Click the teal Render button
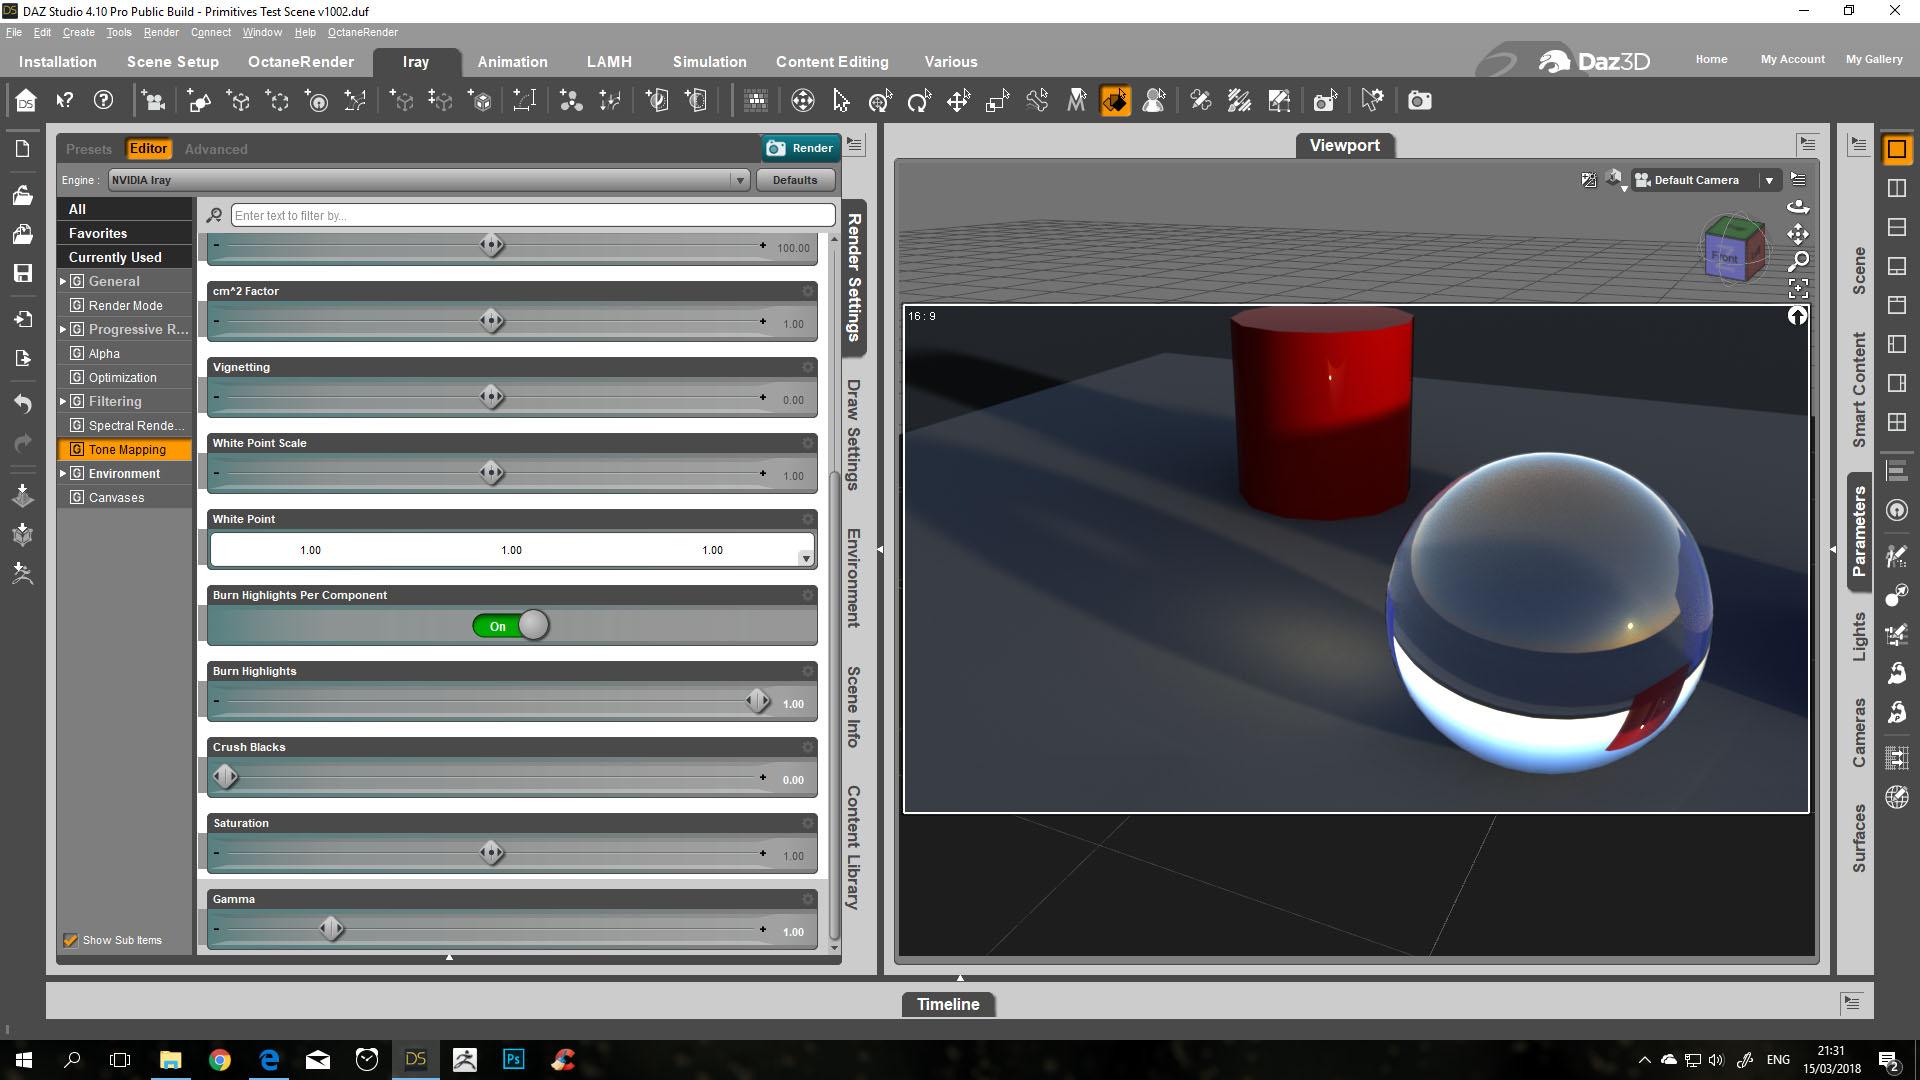Image resolution: width=1920 pixels, height=1080 pixels. point(800,148)
